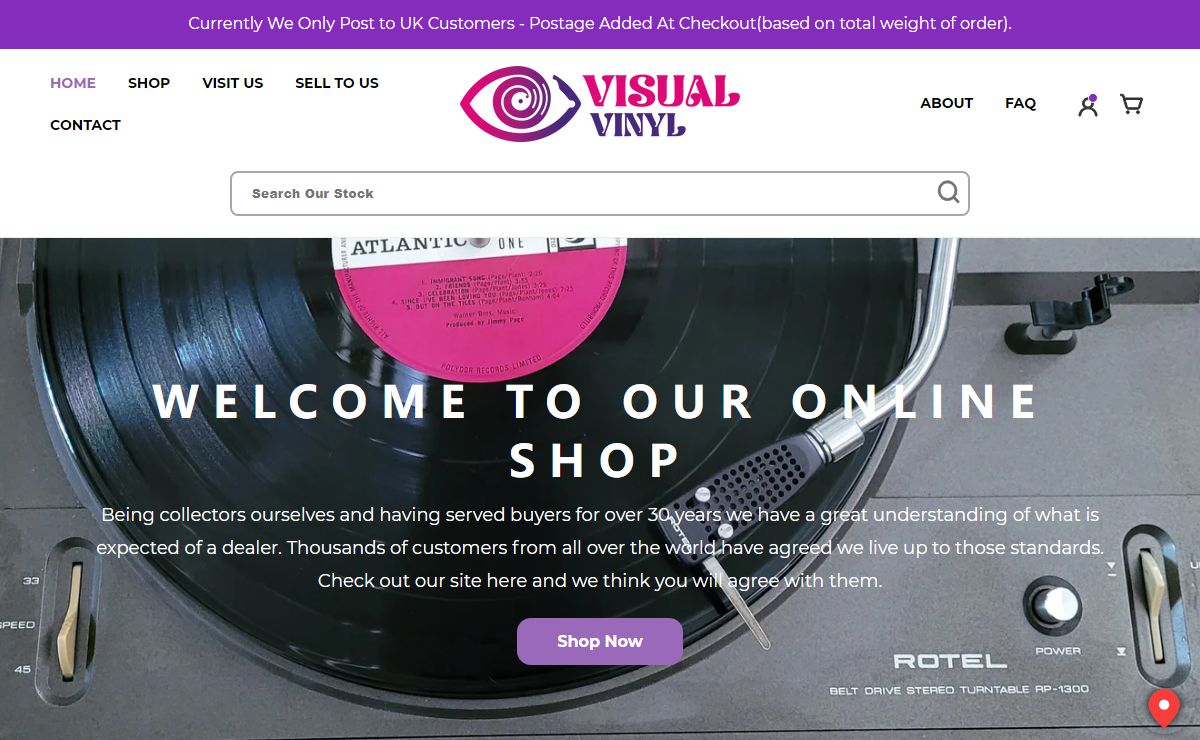Image resolution: width=1200 pixels, height=740 pixels.
Task: Open the SHOP menu item
Action: coord(149,83)
